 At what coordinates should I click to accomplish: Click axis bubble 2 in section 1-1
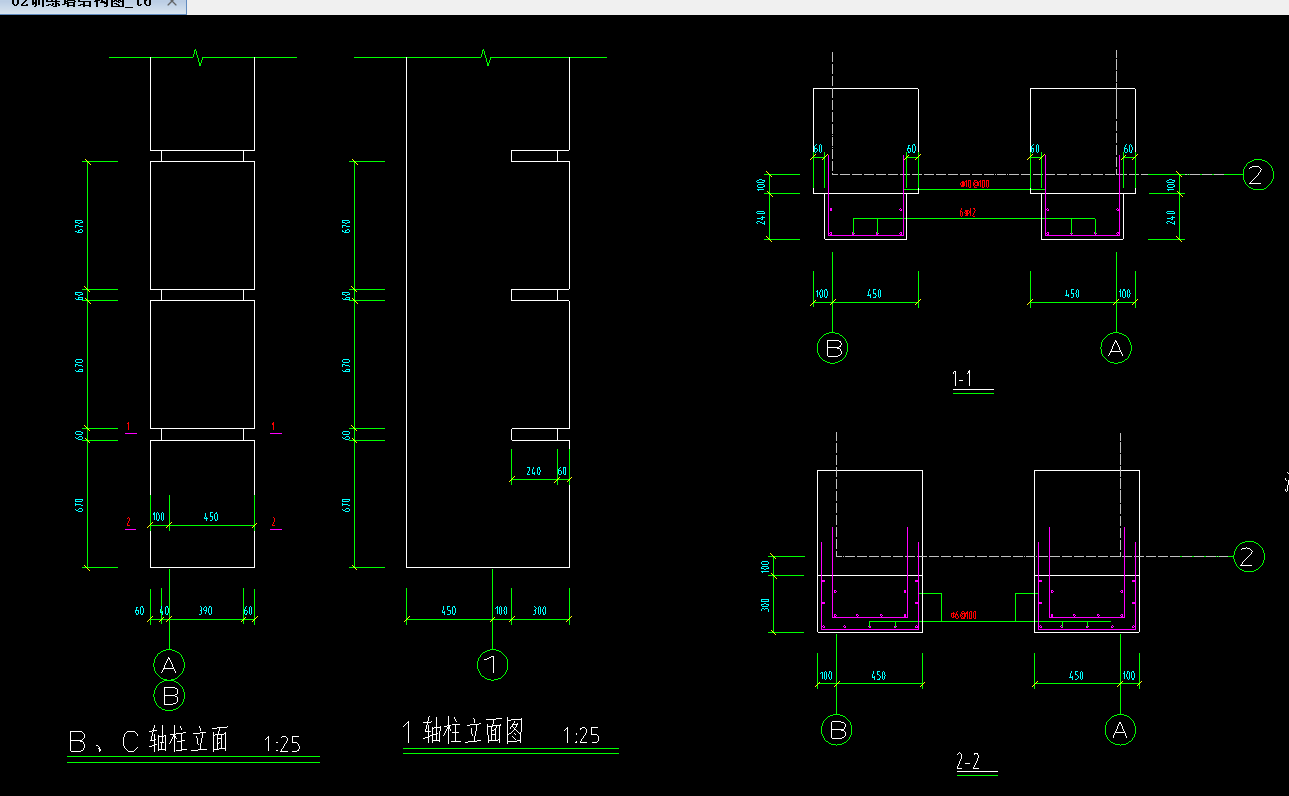[x=1258, y=175]
